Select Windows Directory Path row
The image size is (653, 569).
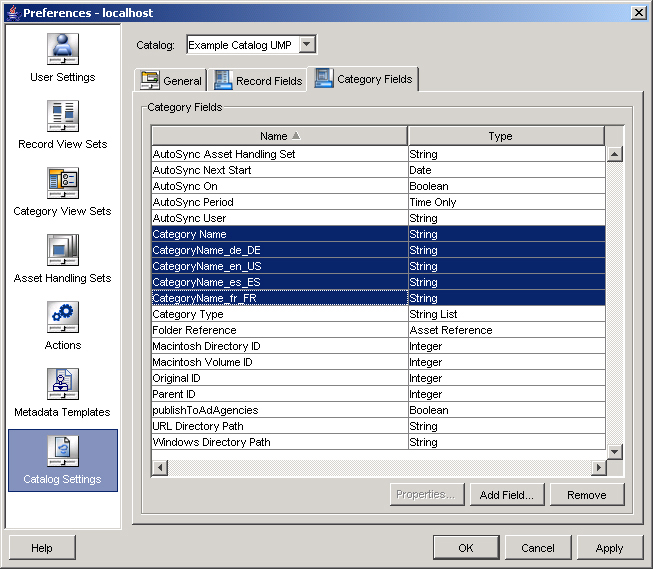click(378, 442)
